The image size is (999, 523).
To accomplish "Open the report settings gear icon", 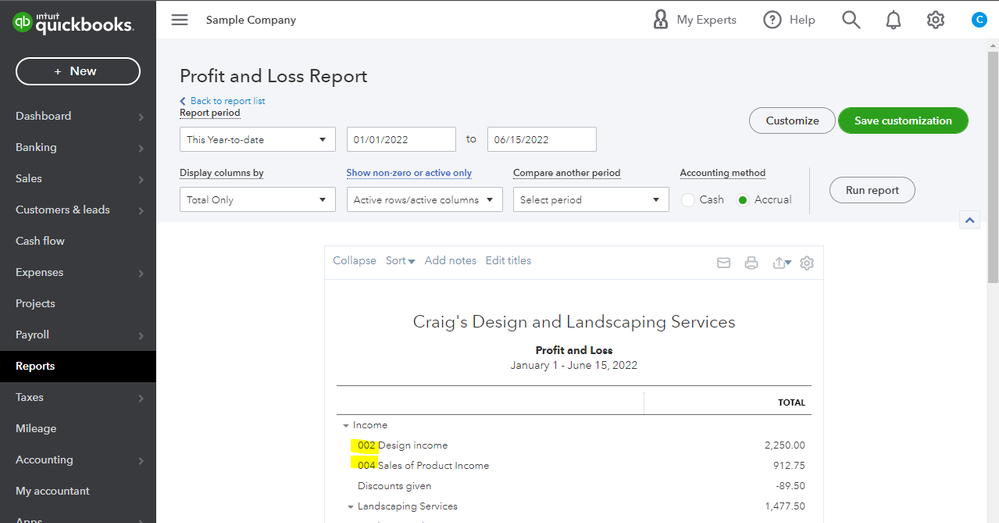I will click(808, 263).
